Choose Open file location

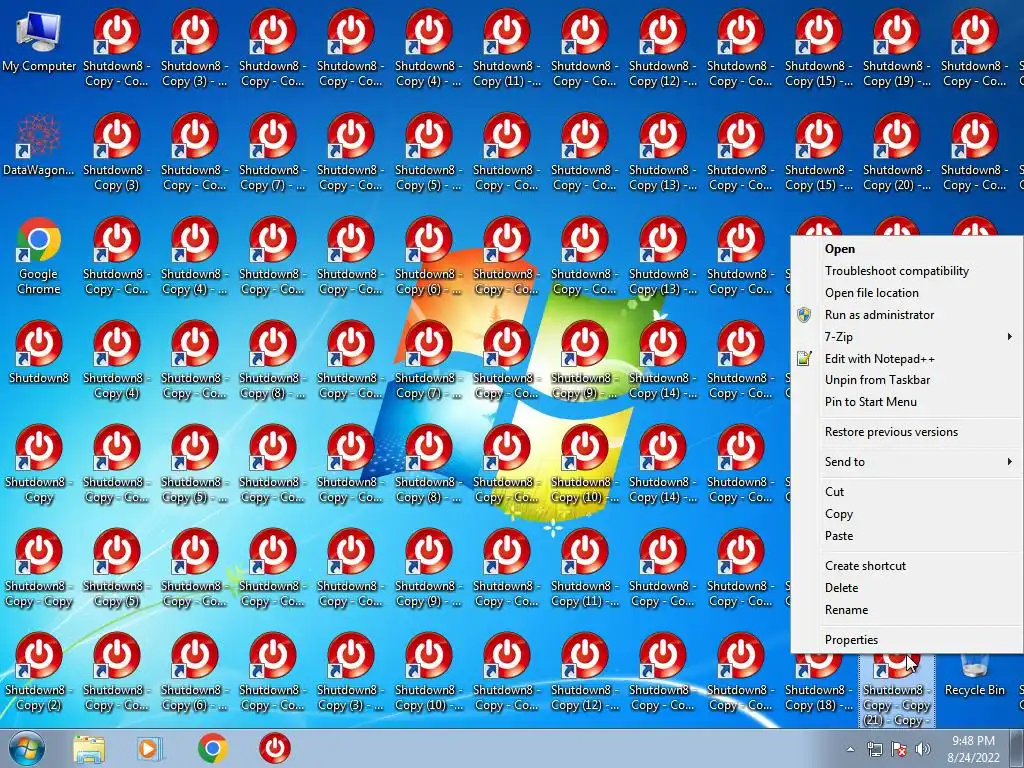point(906,293)
